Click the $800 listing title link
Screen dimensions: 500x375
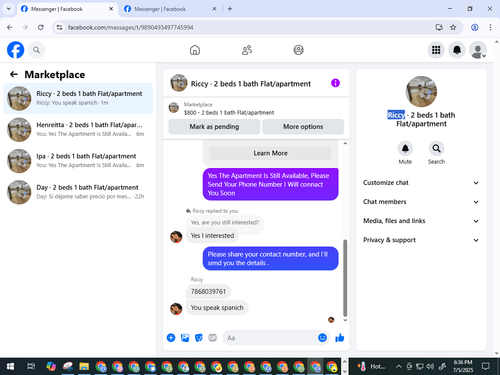(229, 113)
